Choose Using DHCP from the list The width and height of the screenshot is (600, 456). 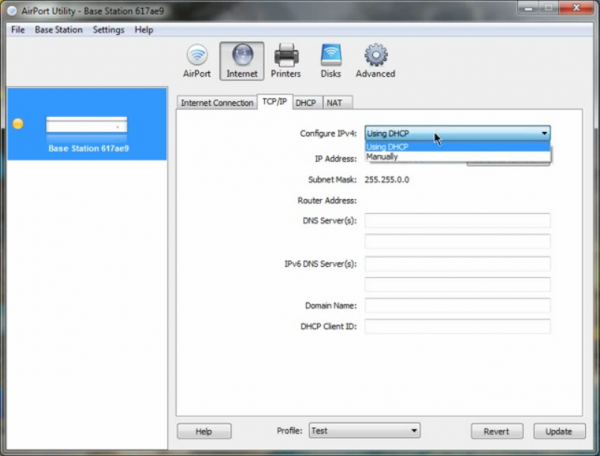tap(458, 147)
